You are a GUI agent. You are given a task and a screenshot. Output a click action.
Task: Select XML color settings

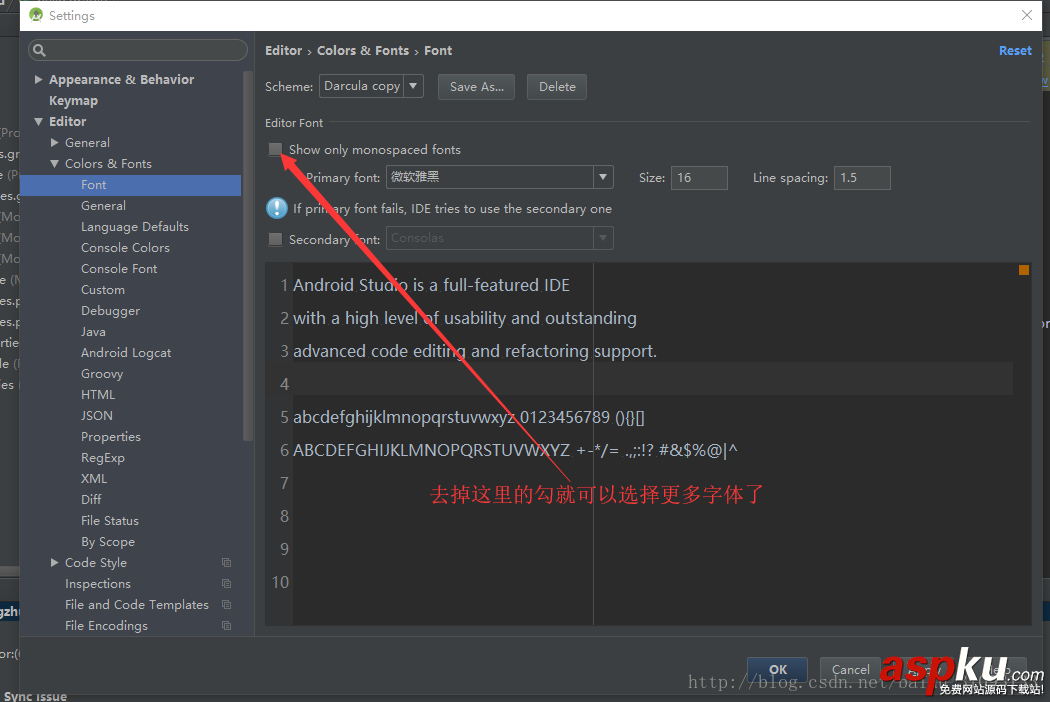[x=94, y=478]
